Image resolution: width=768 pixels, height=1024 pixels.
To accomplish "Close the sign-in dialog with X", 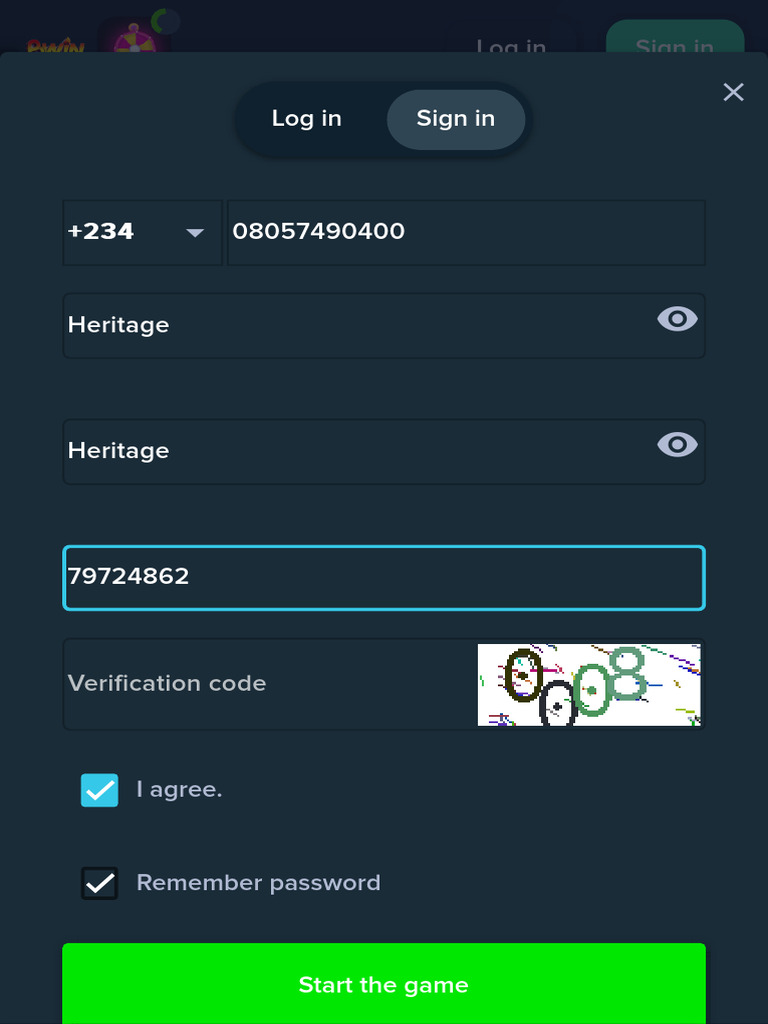I will [733, 92].
